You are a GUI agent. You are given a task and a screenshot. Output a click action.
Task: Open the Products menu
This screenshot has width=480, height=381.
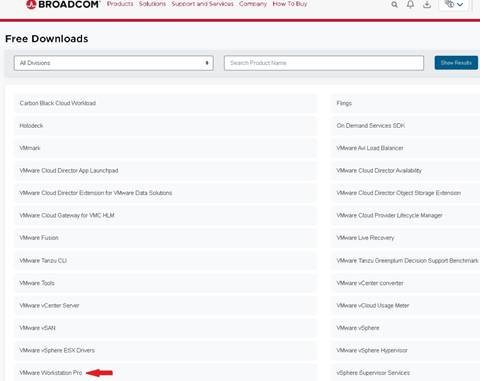click(120, 4)
